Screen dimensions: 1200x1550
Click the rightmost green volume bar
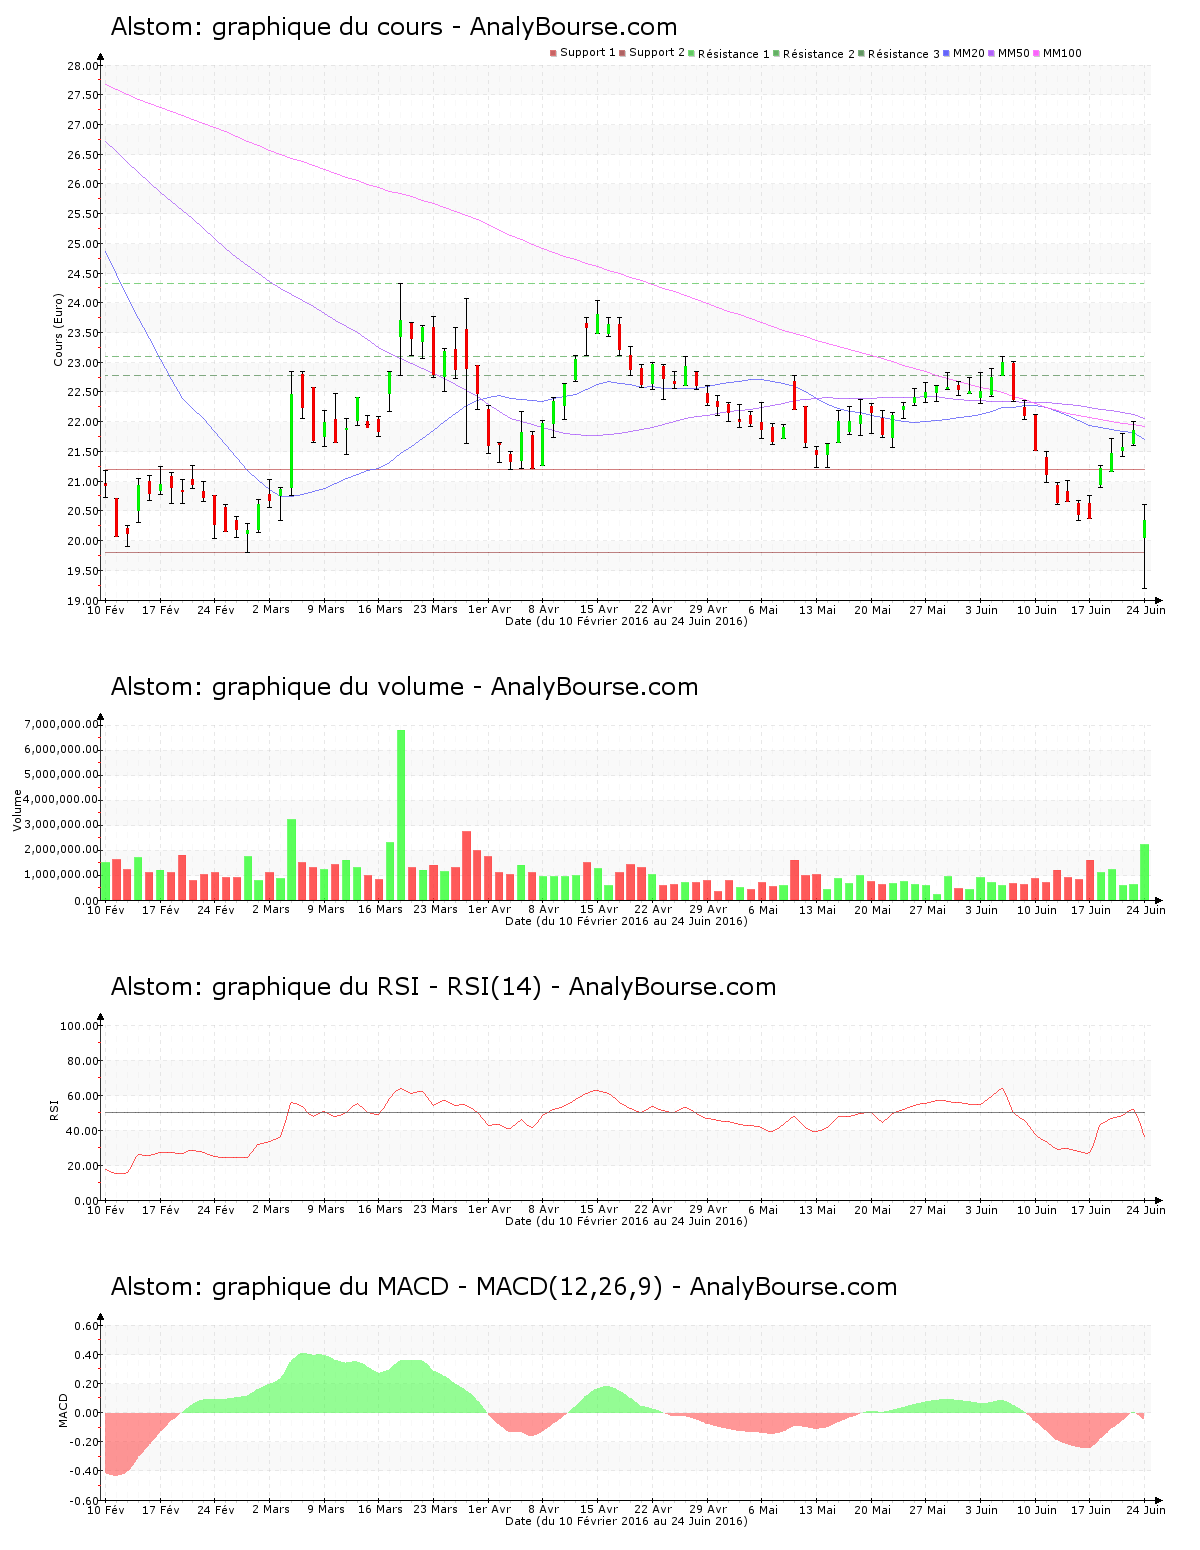[1144, 872]
